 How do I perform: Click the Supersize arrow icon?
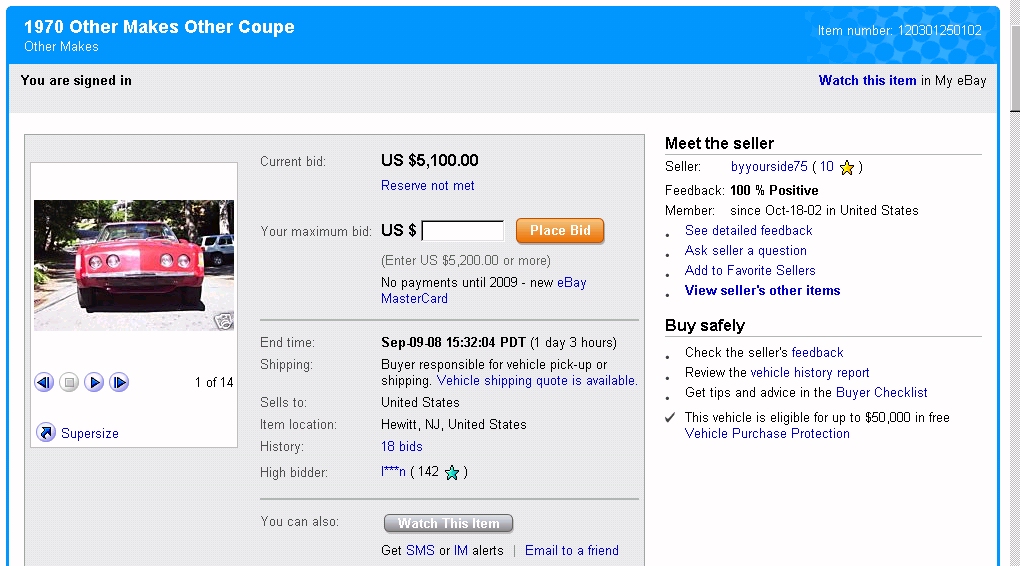[x=46, y=433]
